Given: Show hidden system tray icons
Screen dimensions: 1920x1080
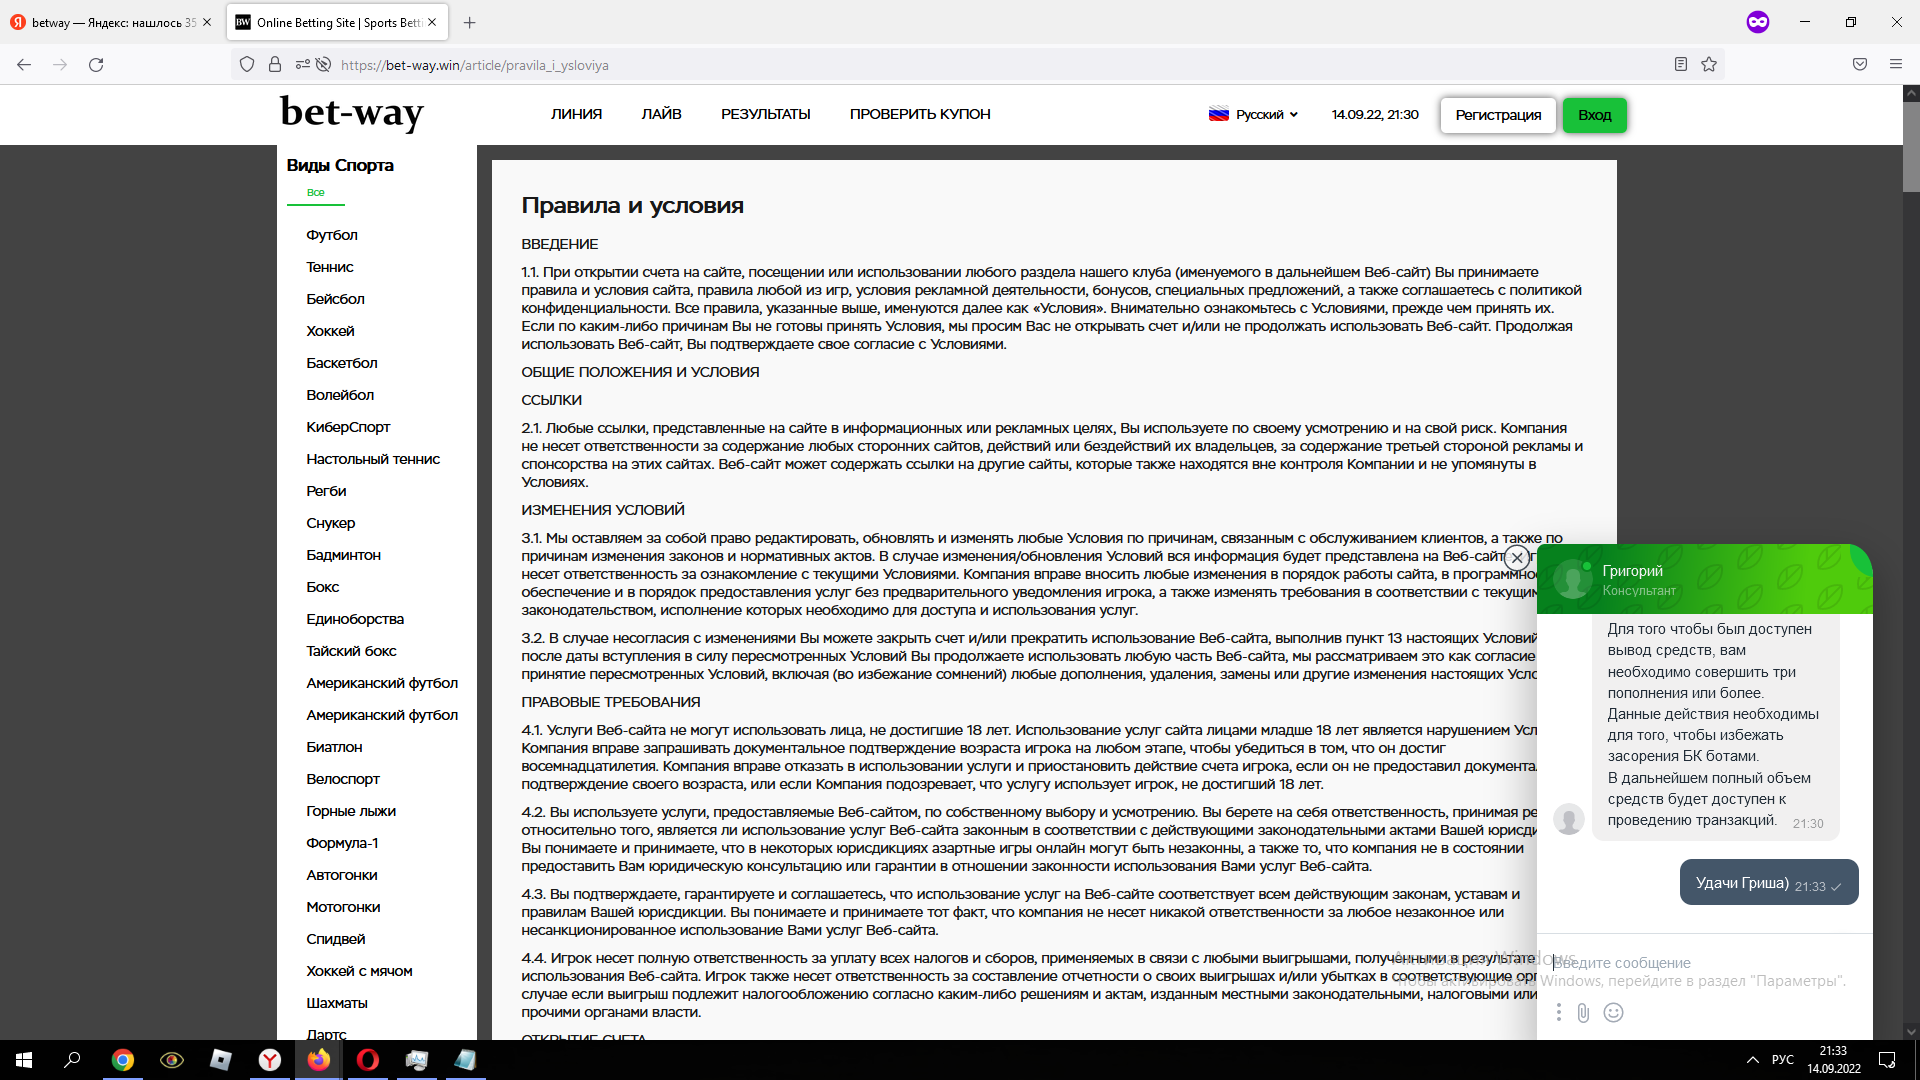Looking at the screenshot, I should pos(1752,1060).
